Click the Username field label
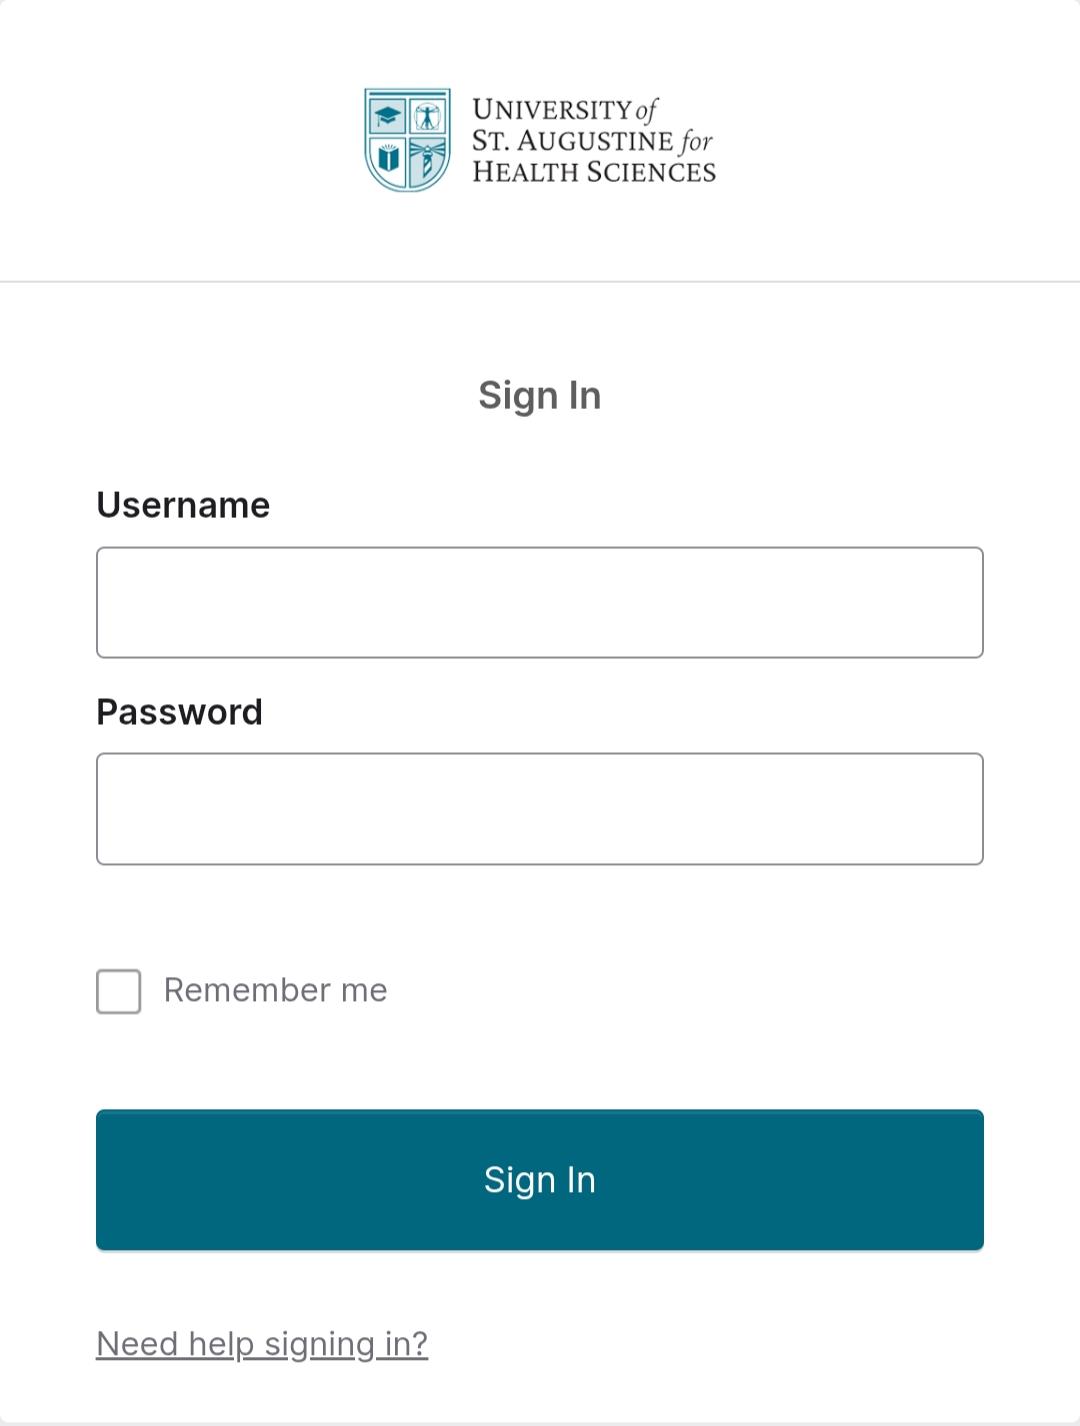Image resolution: width=1080 pixels, height=1426 pixels. (x=183, y=505)
